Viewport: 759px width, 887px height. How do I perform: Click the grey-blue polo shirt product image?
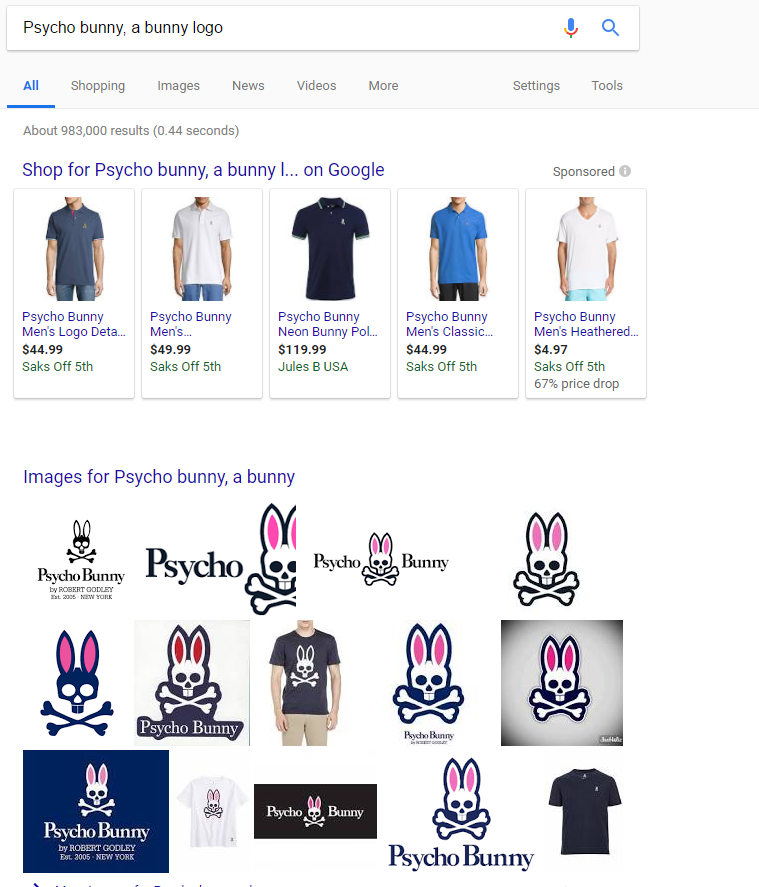74,248
